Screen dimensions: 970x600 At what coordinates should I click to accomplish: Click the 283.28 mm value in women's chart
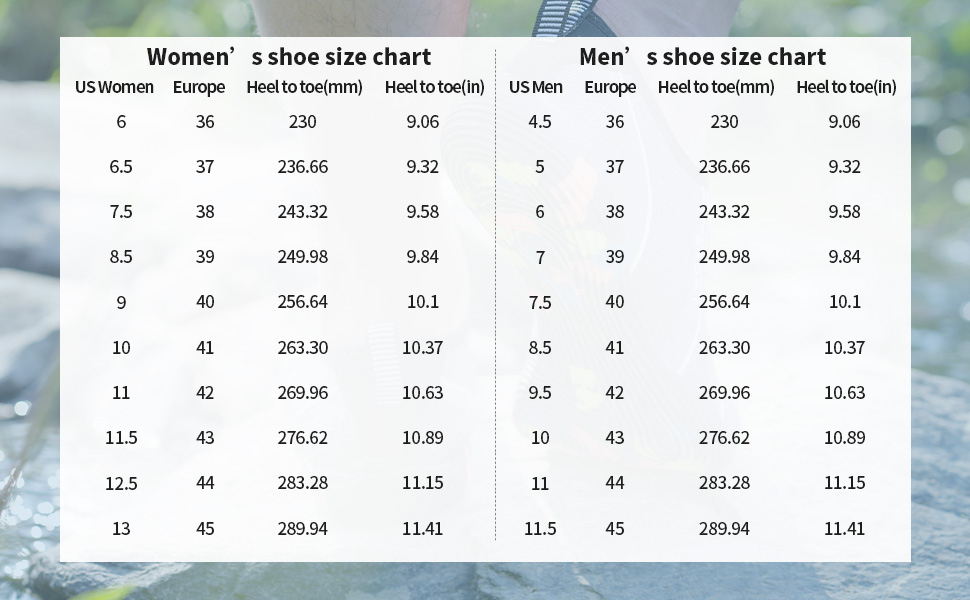pos(302,483)
